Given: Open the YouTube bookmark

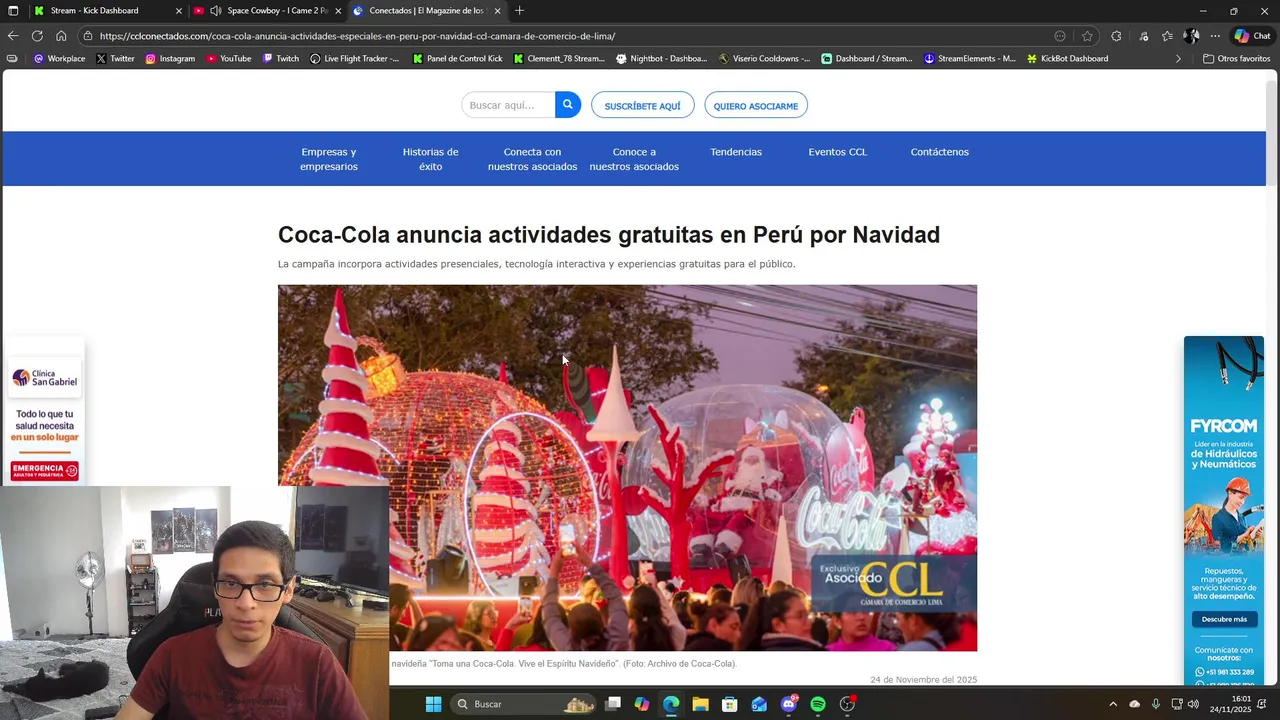Looking at the screenshot, I should 229,59.
